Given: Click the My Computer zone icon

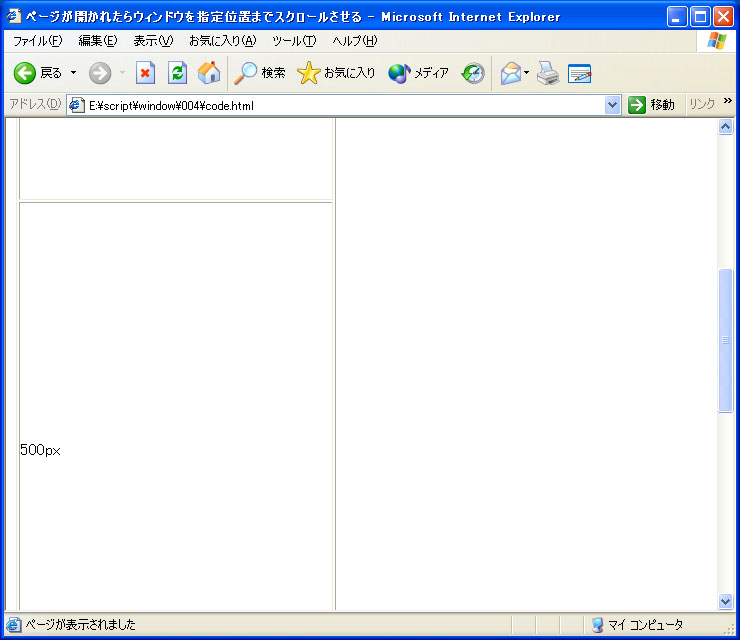Looking at the screenshot, I should [x=597, y=625].
